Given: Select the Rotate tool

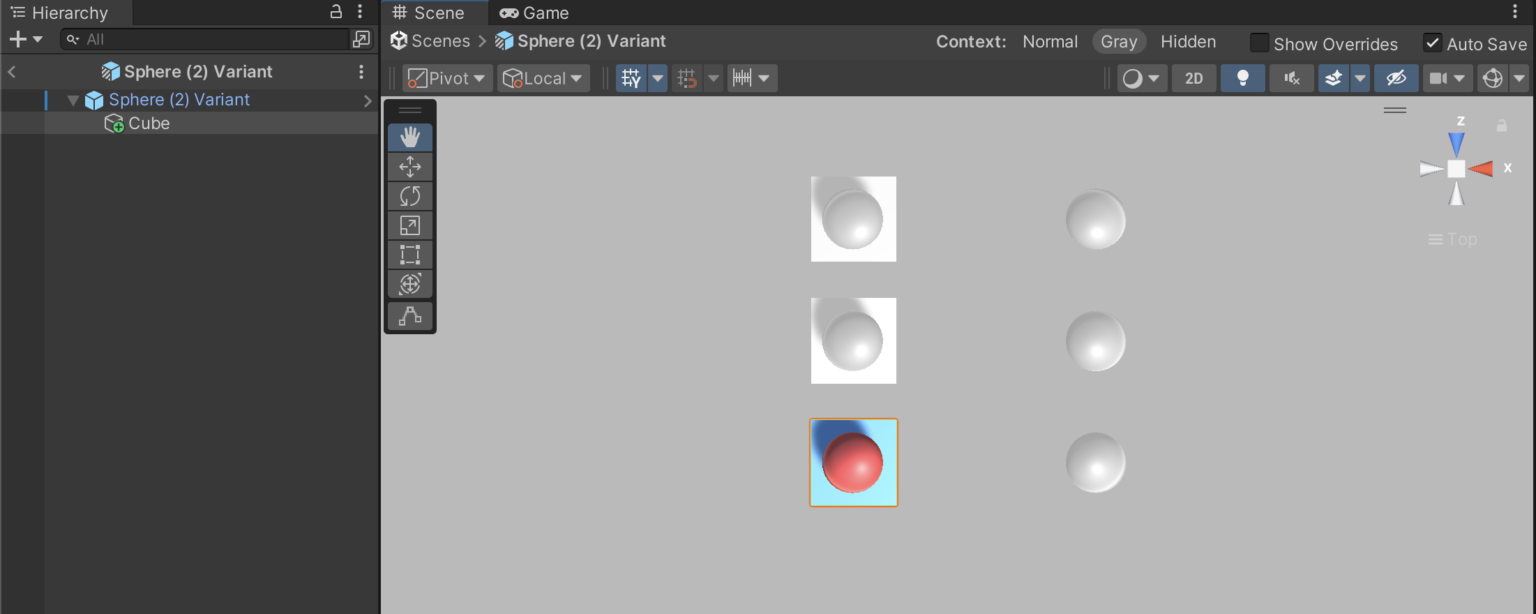Looking at the screenshot, I should click(409, 196).
